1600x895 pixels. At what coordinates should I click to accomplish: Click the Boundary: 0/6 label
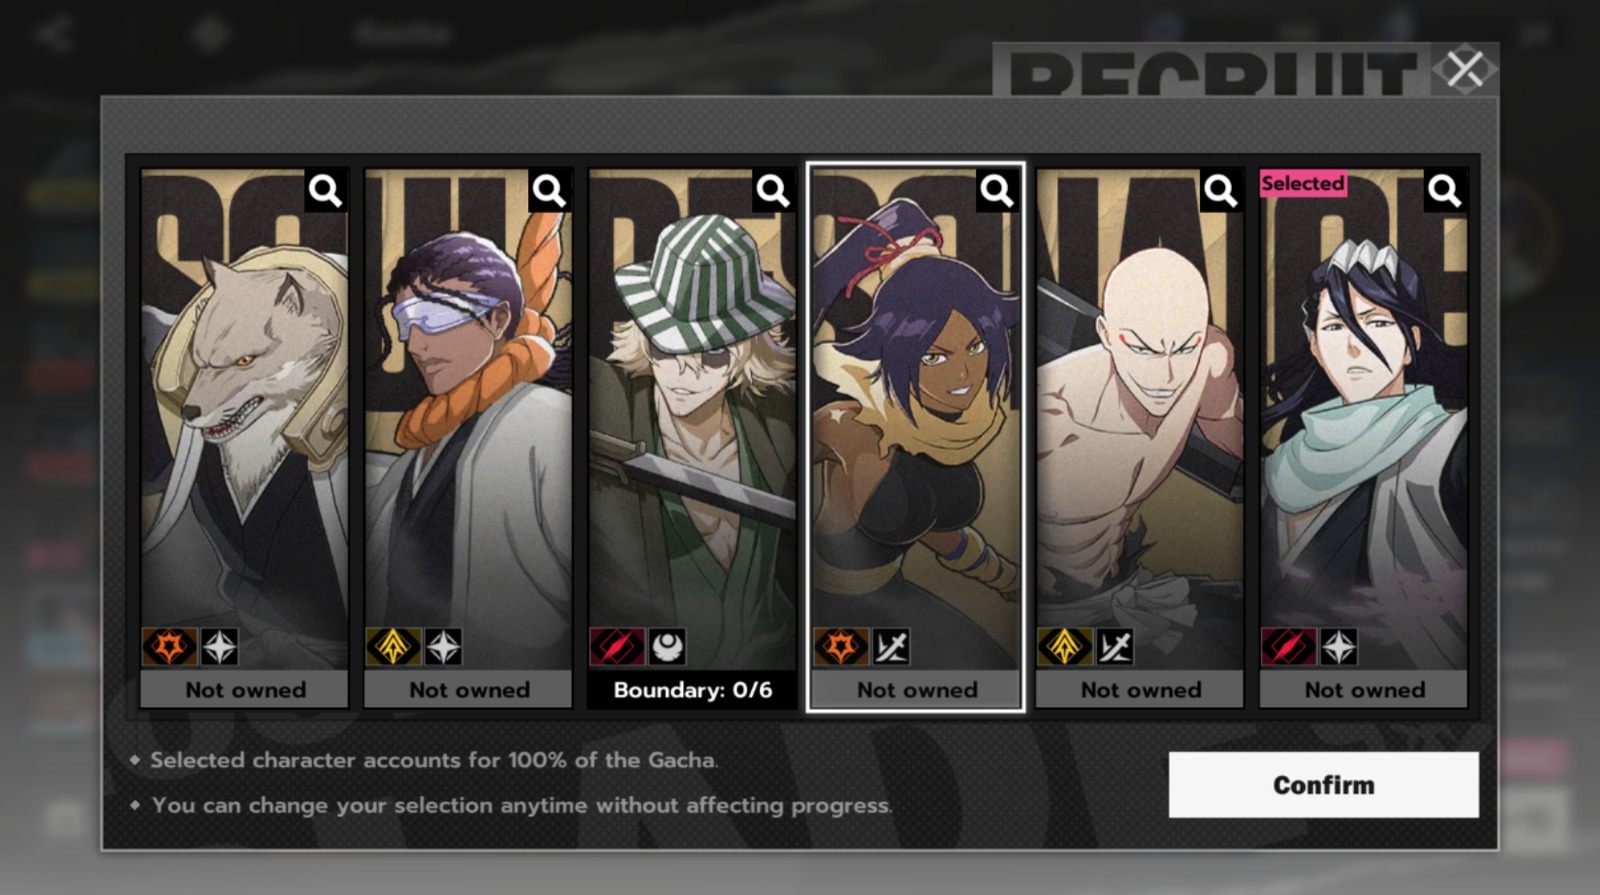click(693, 690)
